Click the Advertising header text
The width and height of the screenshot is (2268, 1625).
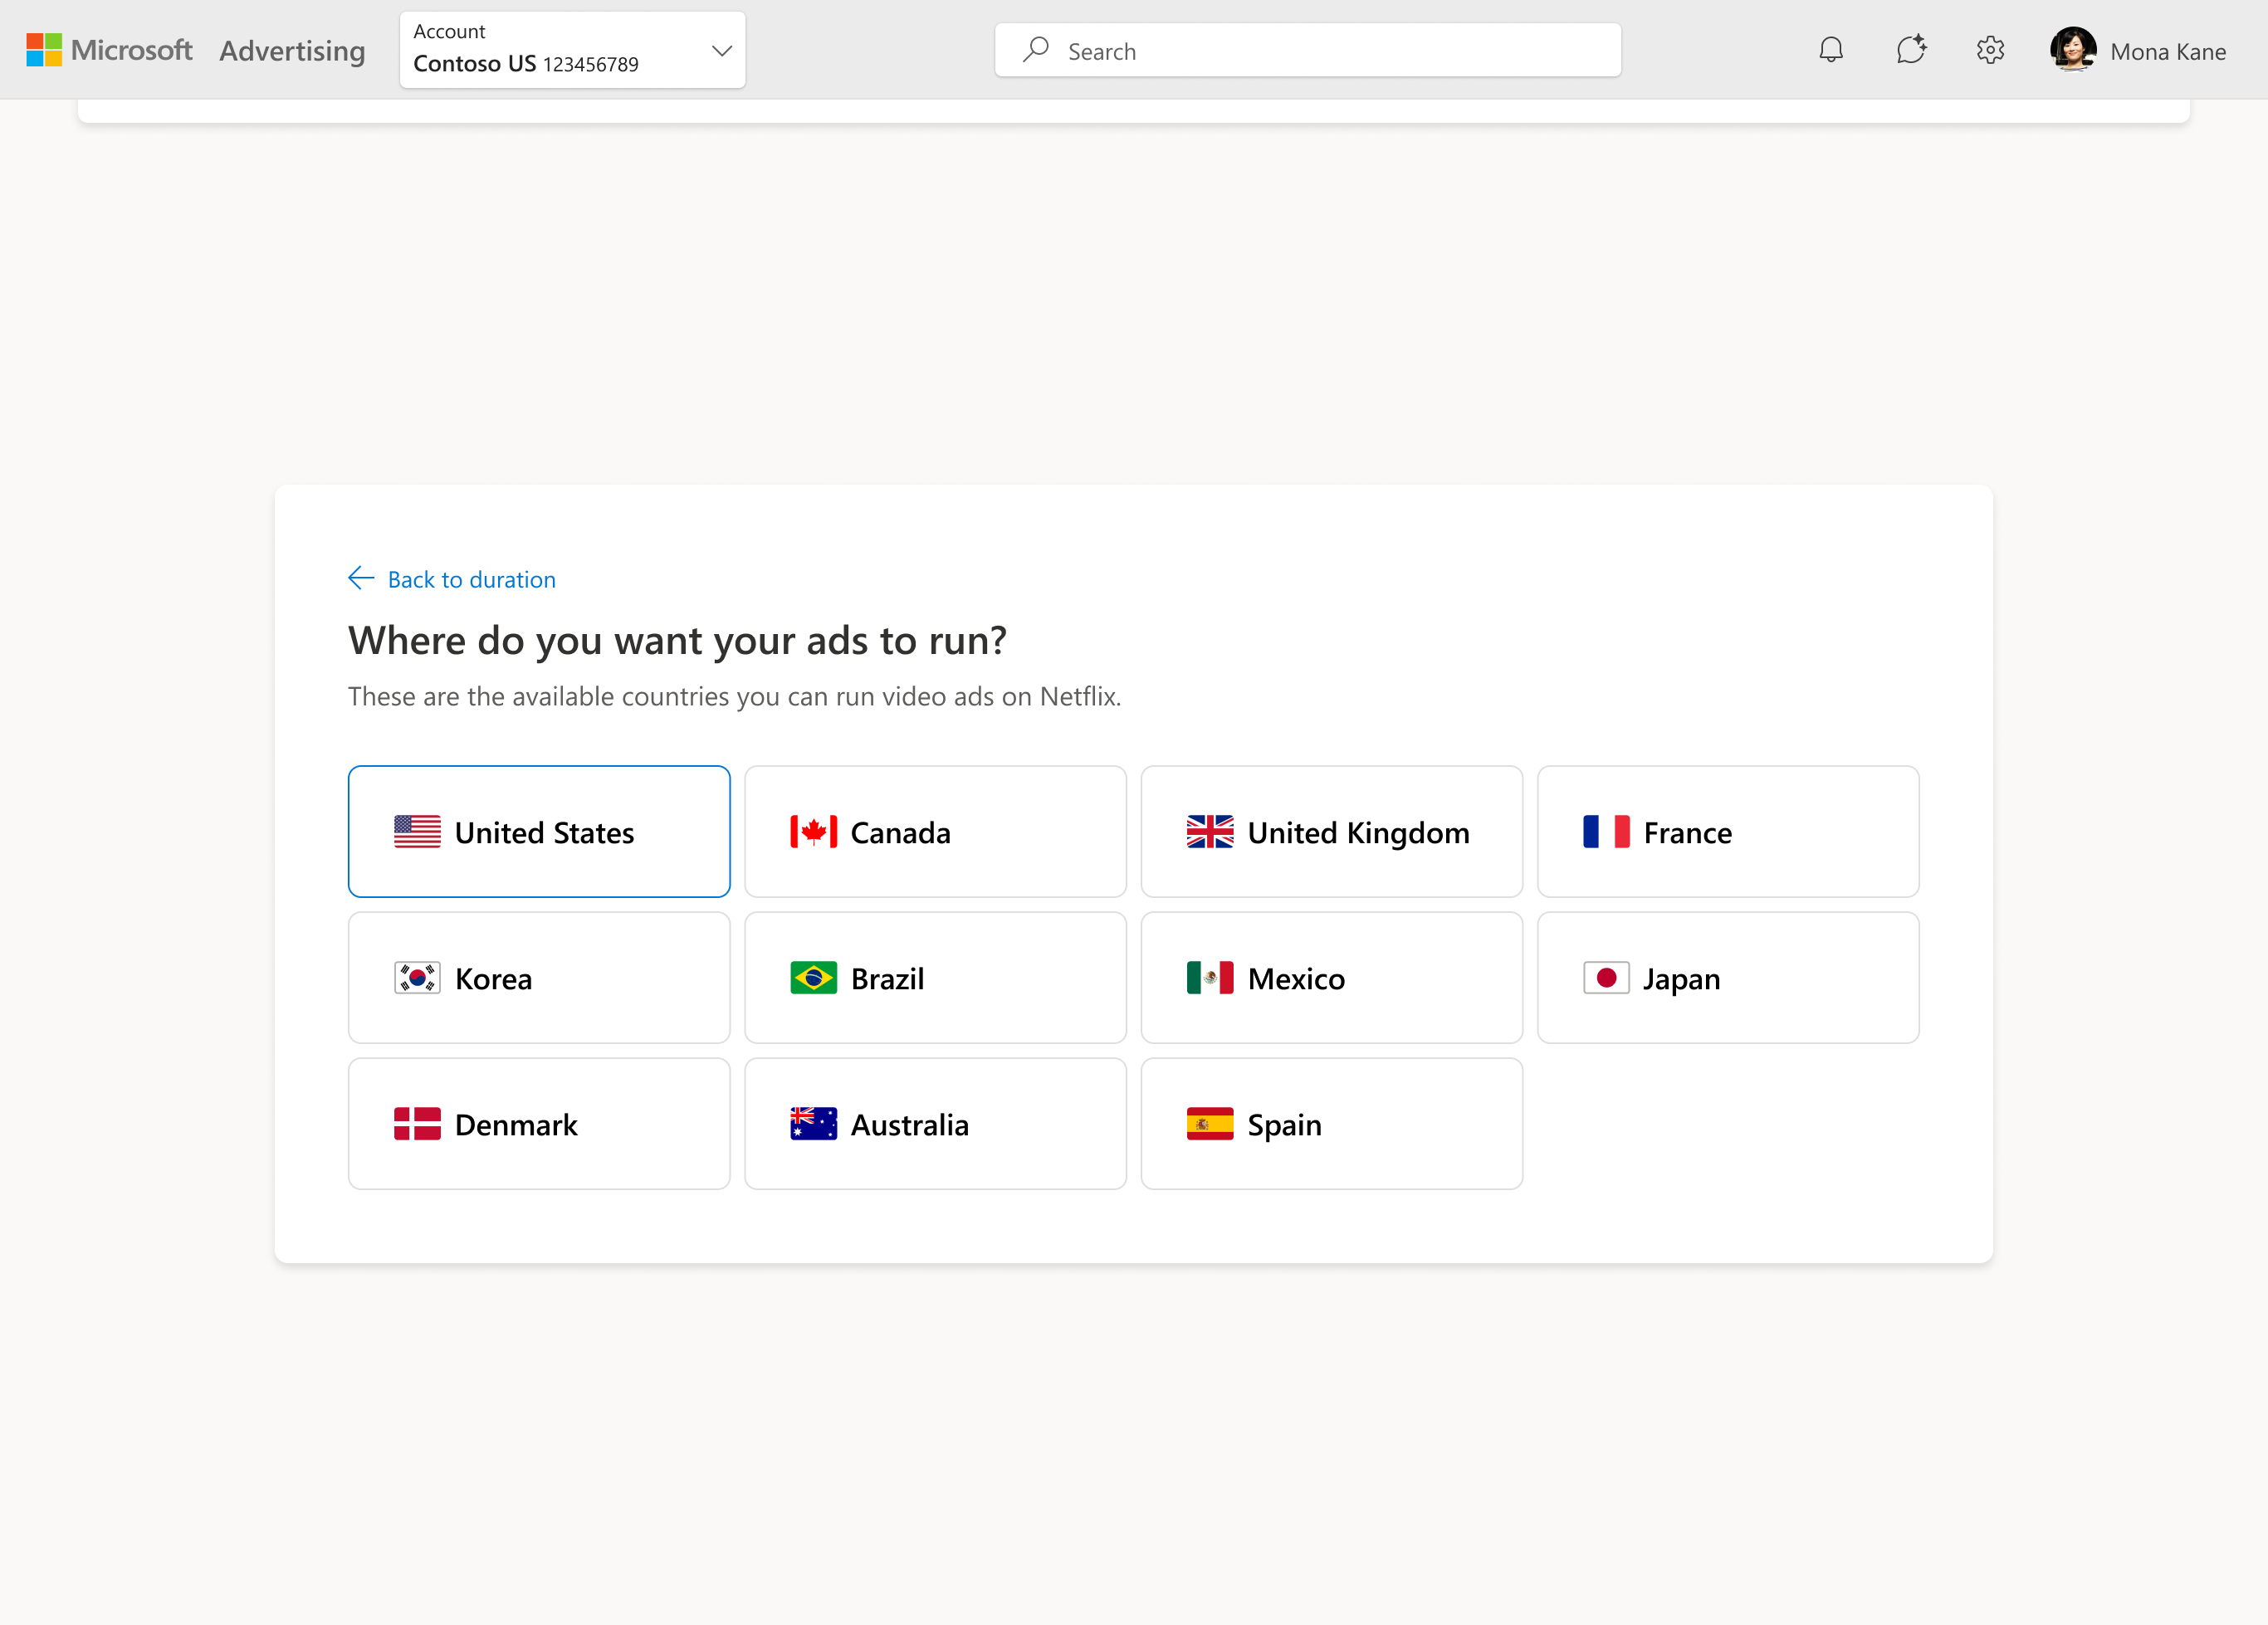292,51
